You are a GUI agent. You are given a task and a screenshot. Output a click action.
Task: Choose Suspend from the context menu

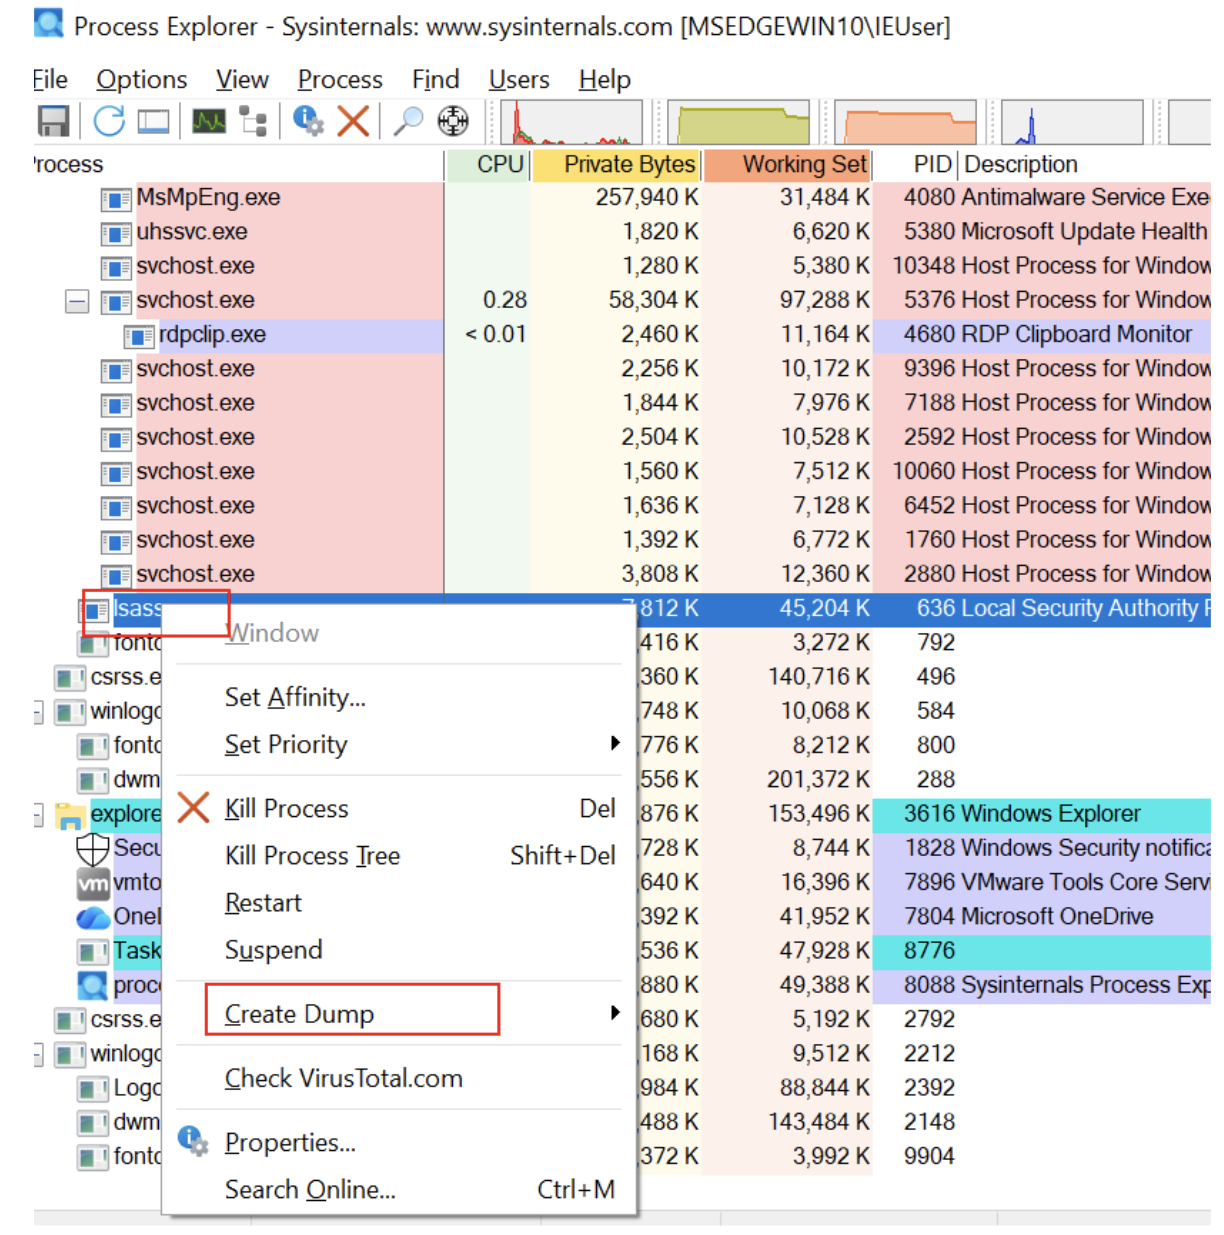pyautogui.click(x=273, y=949)
